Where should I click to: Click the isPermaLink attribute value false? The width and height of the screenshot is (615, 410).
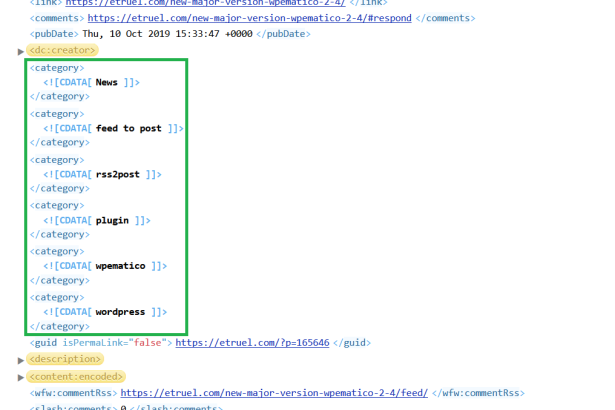147,343
